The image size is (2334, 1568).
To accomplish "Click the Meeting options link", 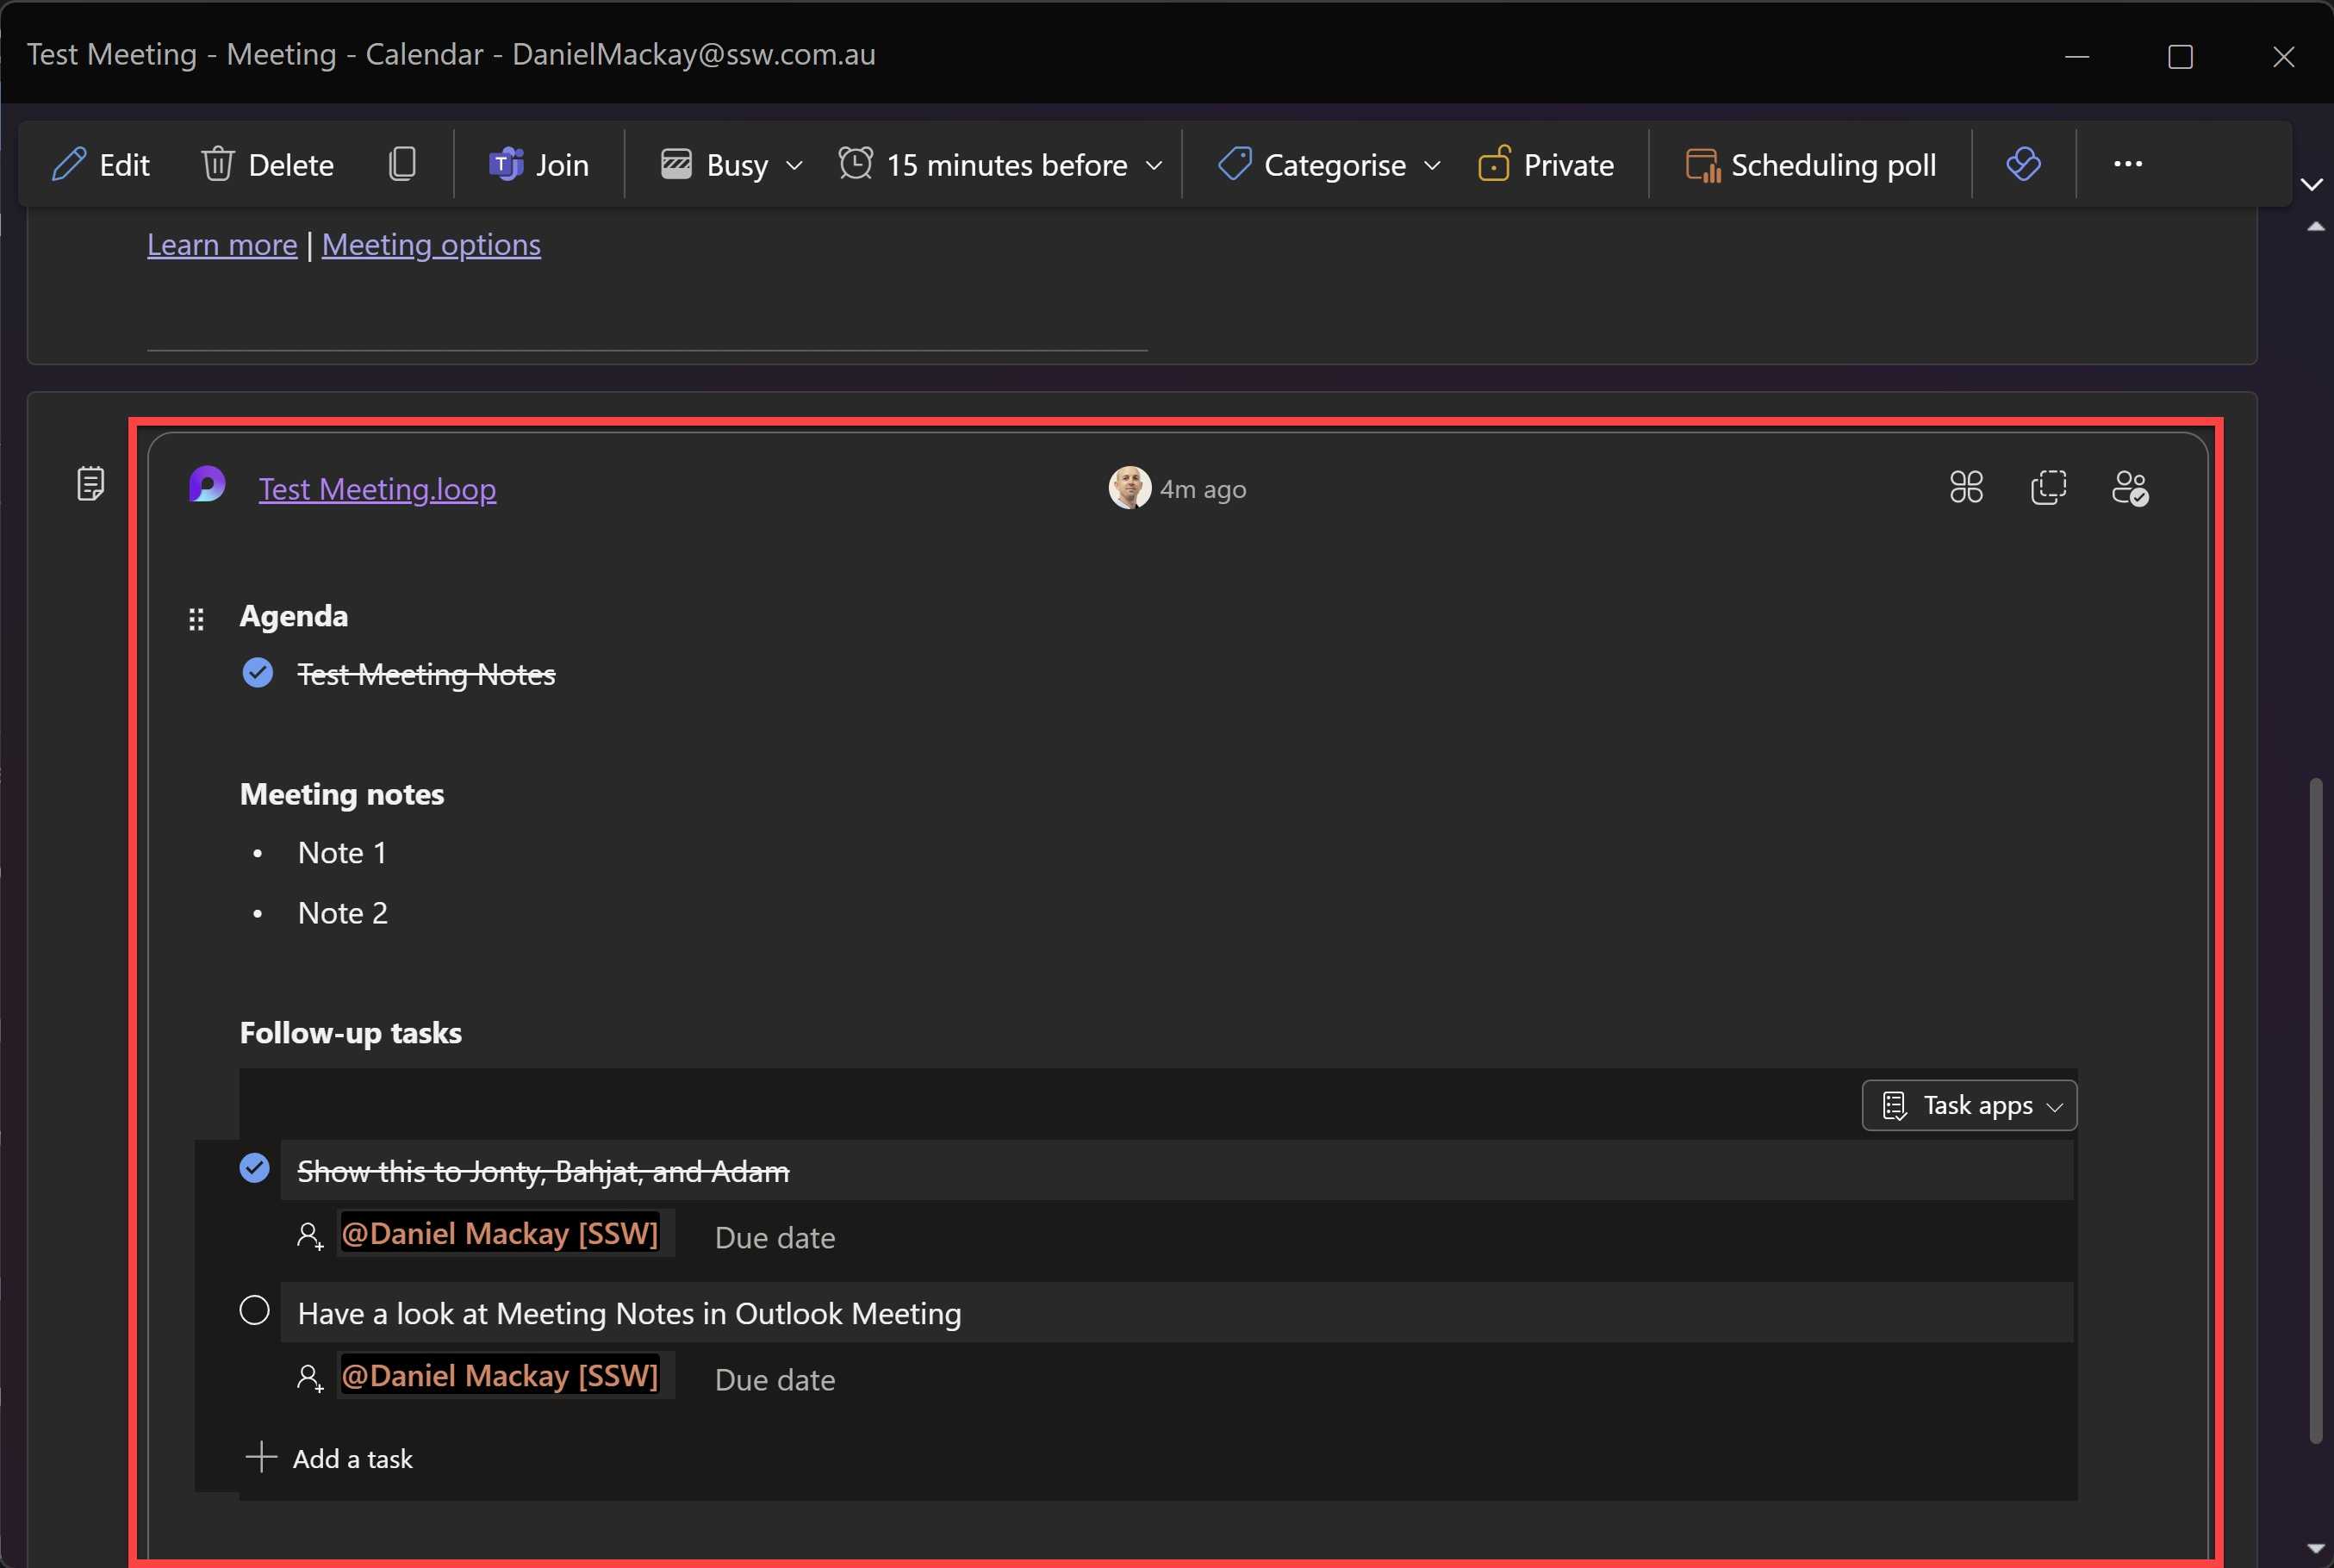I will pyautogui.click(x=431, y=244).
